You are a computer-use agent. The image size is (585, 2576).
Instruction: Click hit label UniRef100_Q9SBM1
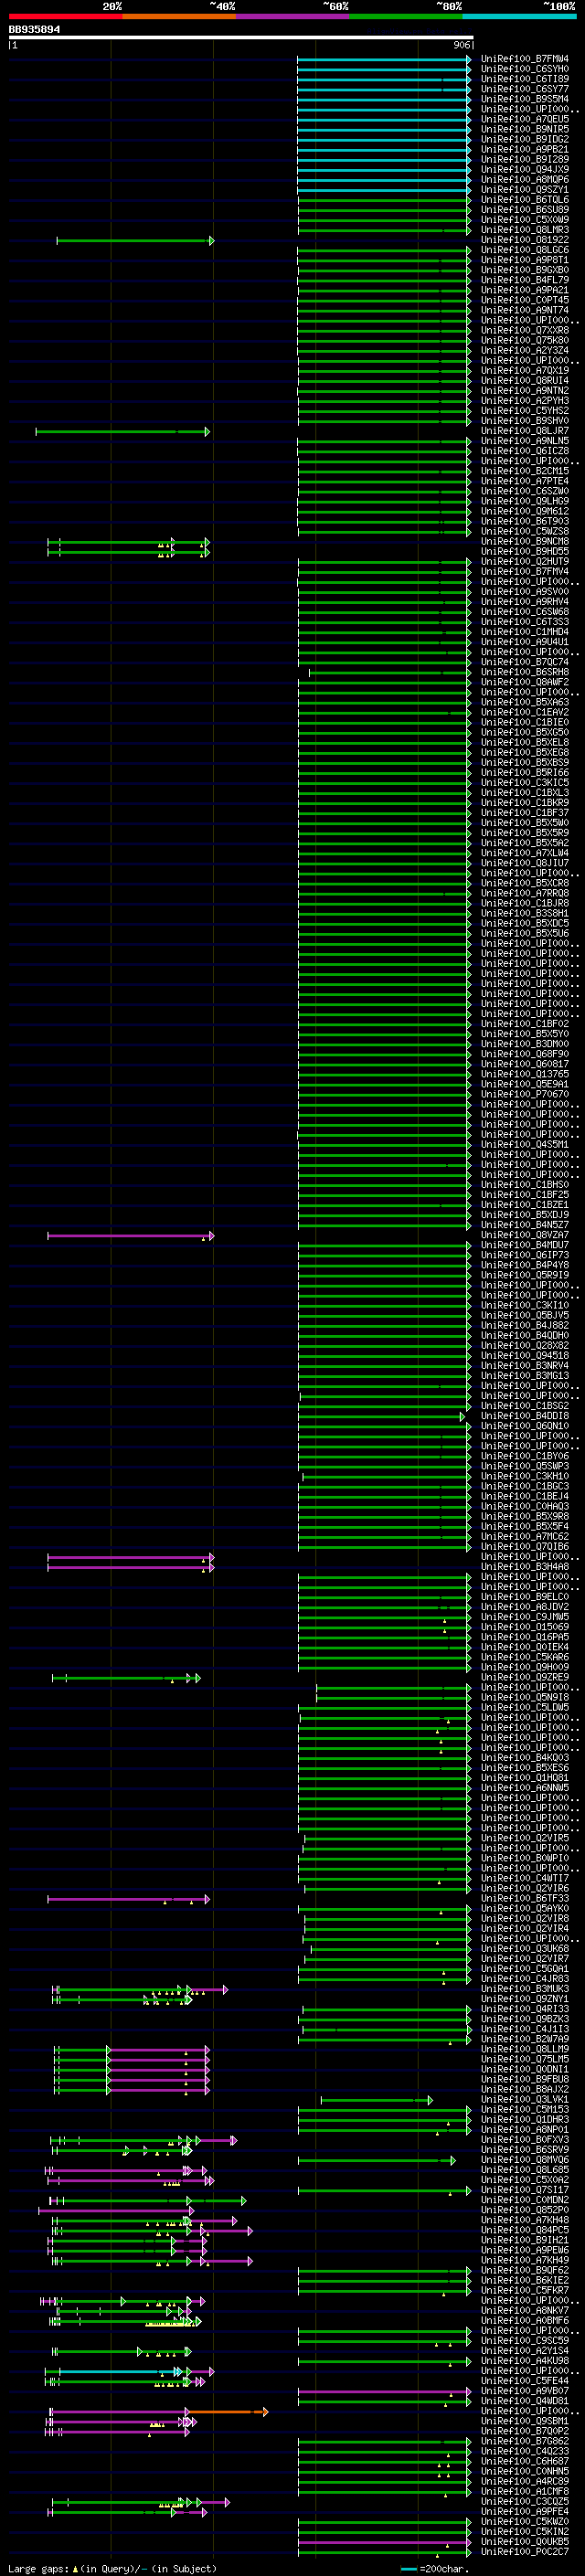tap(525, 2421)
